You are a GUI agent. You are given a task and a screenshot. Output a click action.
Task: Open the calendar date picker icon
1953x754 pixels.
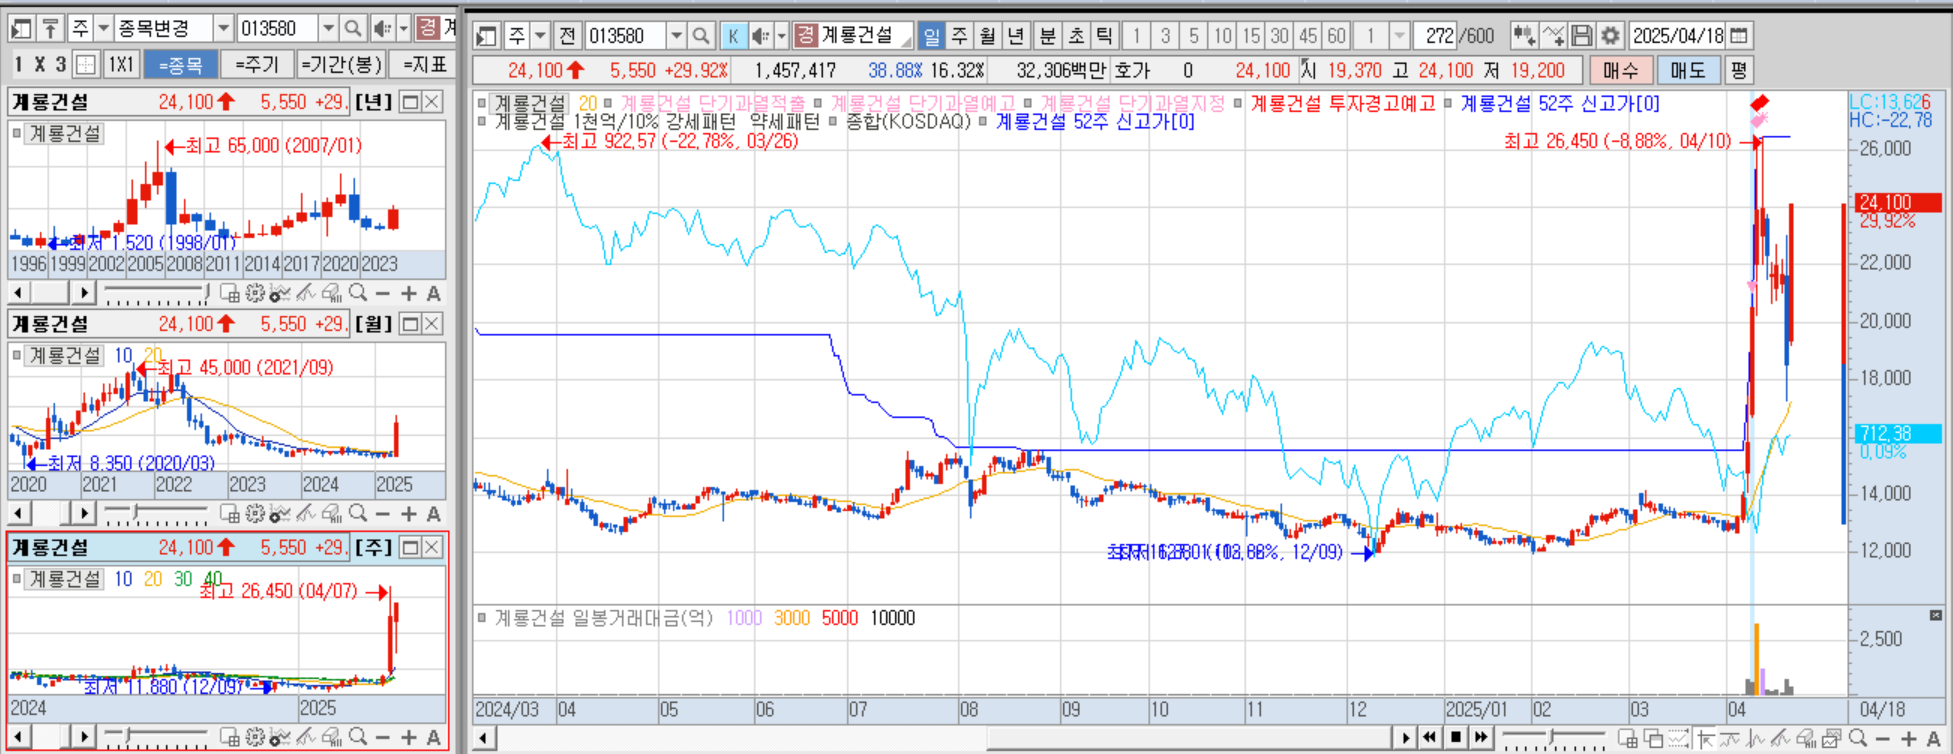(x=1740, y=36)
